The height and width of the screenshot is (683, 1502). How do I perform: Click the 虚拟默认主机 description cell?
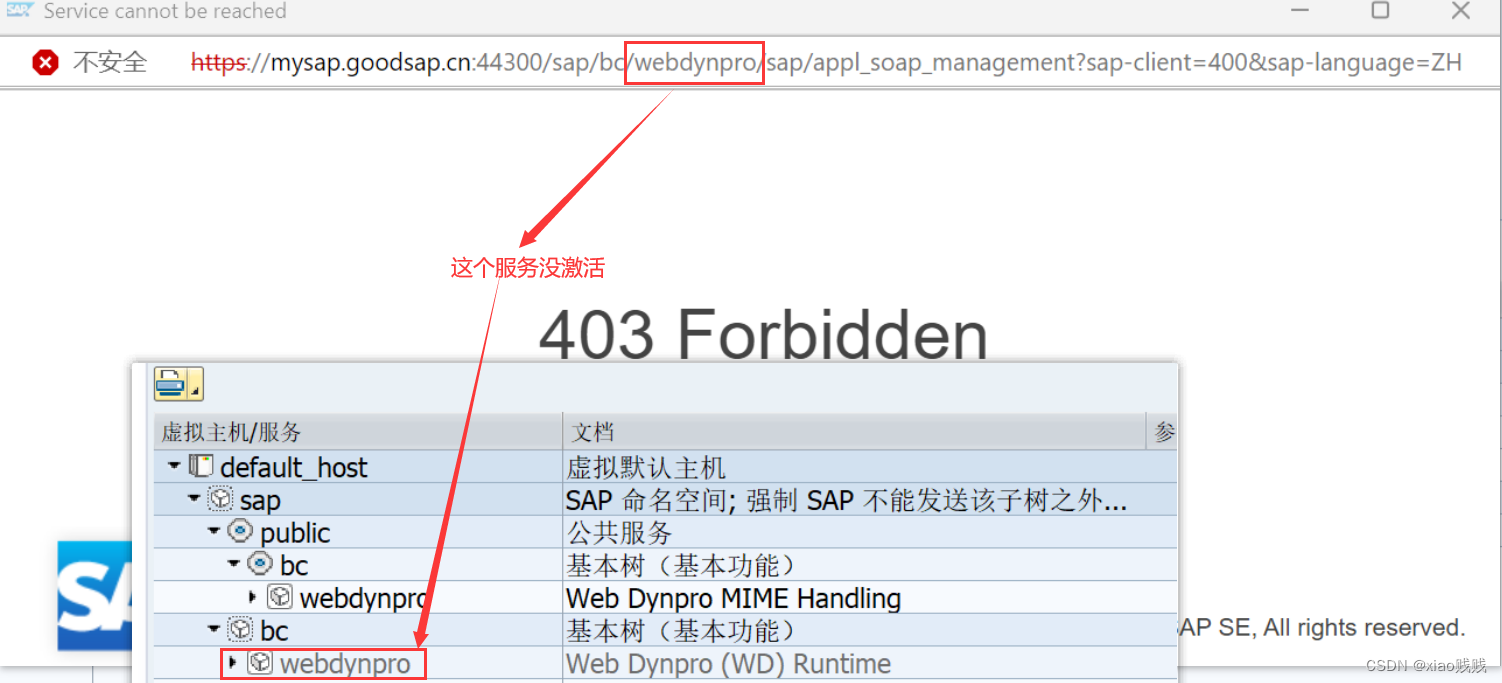pos(646,467)
